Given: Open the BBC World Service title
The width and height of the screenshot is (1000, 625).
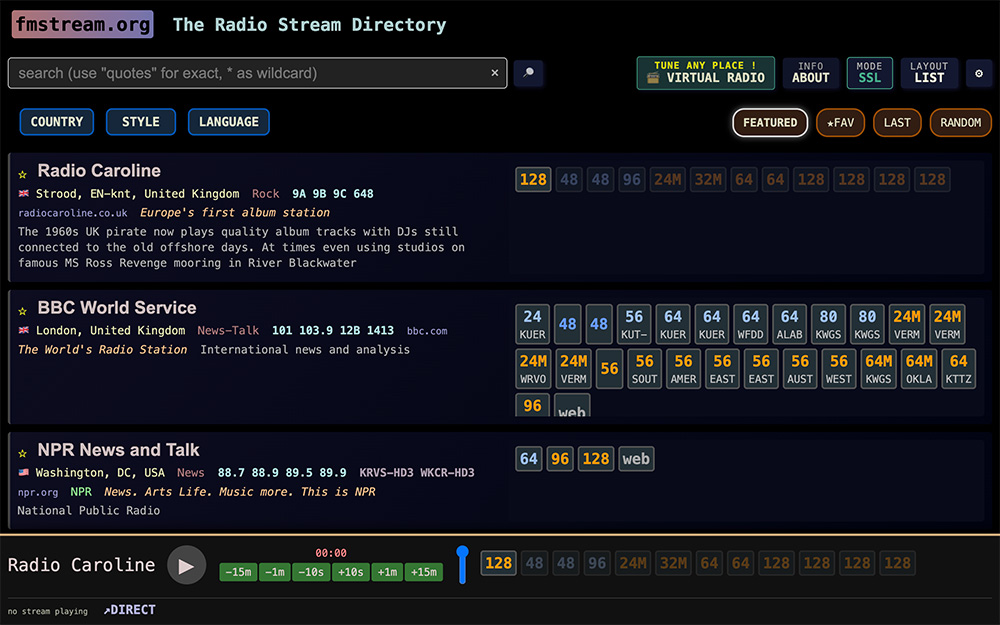Looking at the screenshot, I should point(117,308).
